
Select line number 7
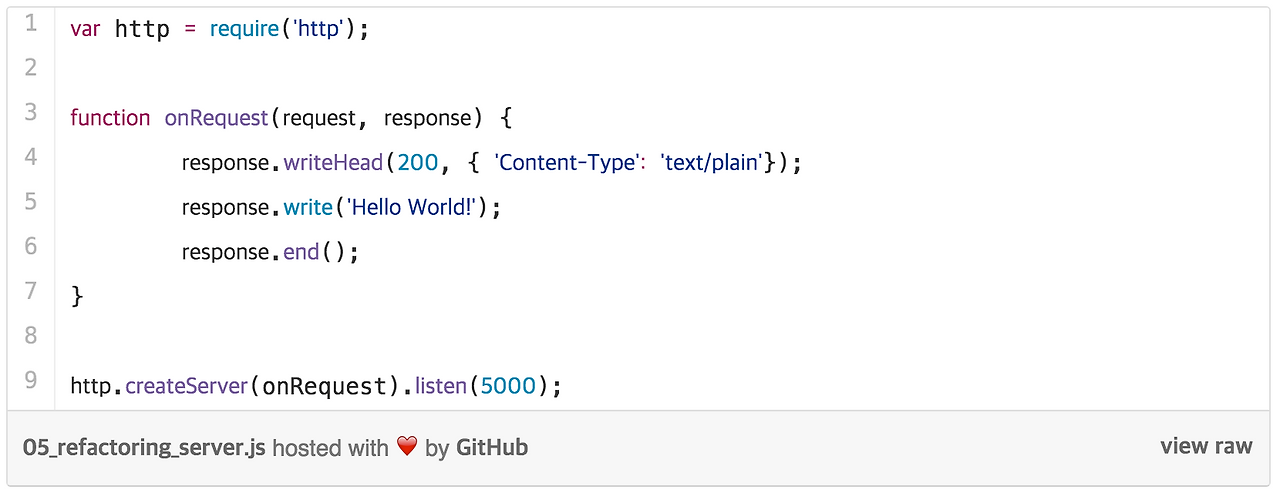tap(31, 290)
